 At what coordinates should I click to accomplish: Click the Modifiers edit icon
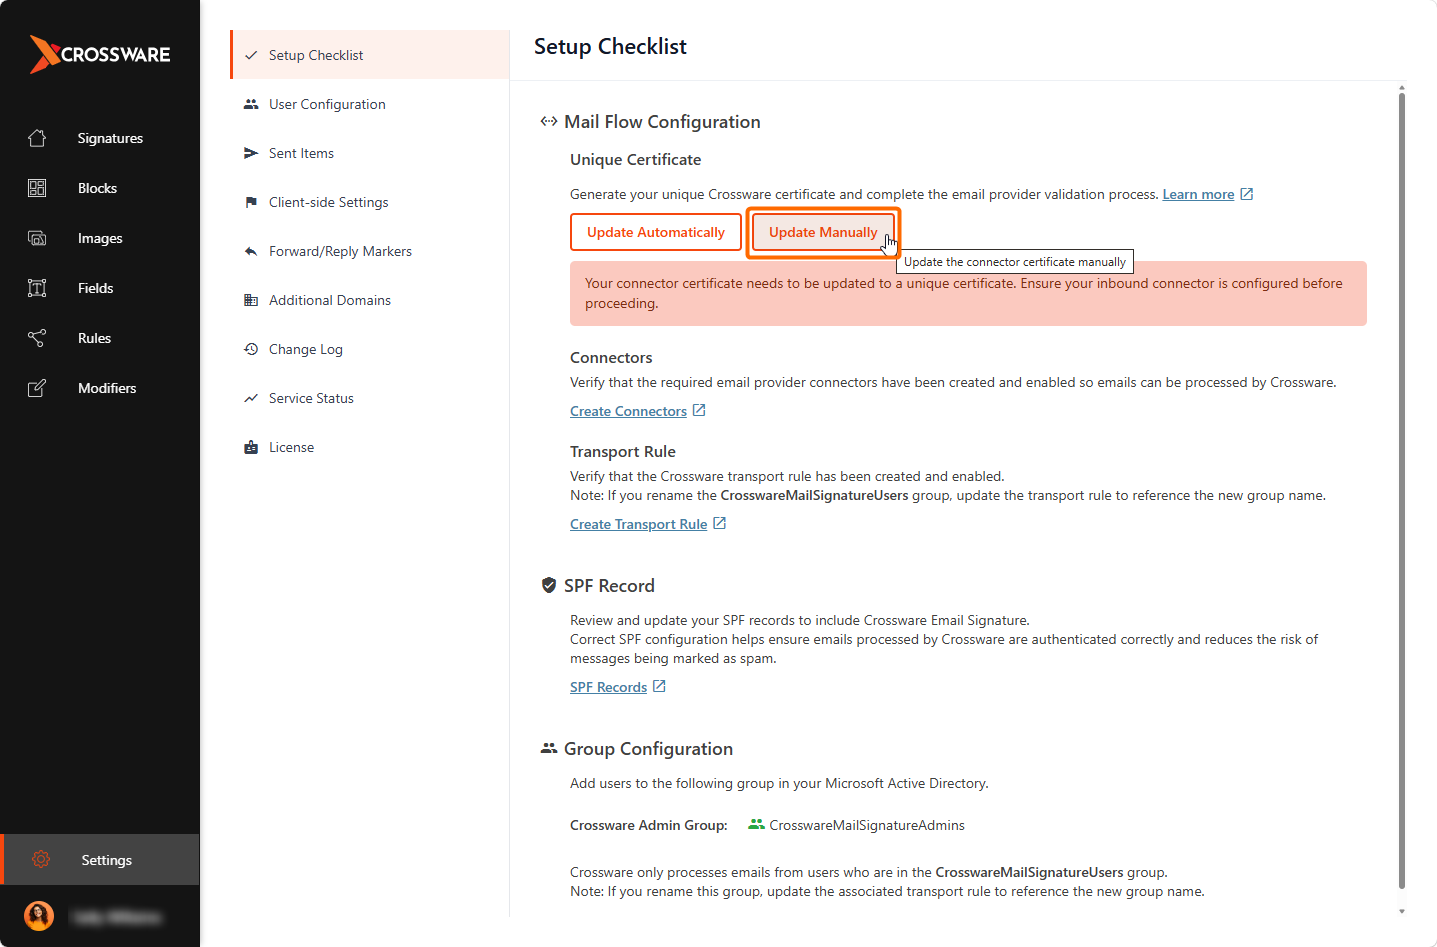37,388
